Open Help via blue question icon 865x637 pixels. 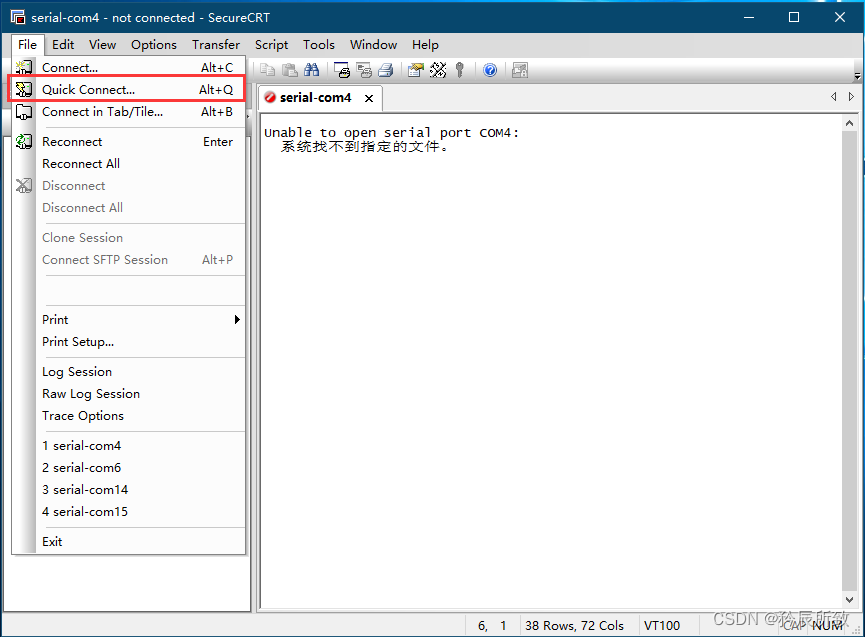tap(490, 70)
